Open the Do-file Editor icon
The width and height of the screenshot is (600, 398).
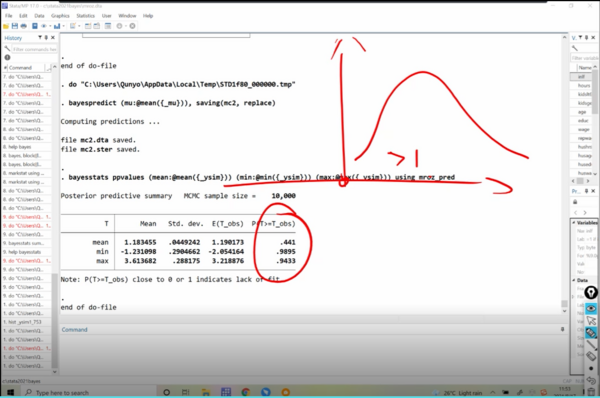point(72,26)
